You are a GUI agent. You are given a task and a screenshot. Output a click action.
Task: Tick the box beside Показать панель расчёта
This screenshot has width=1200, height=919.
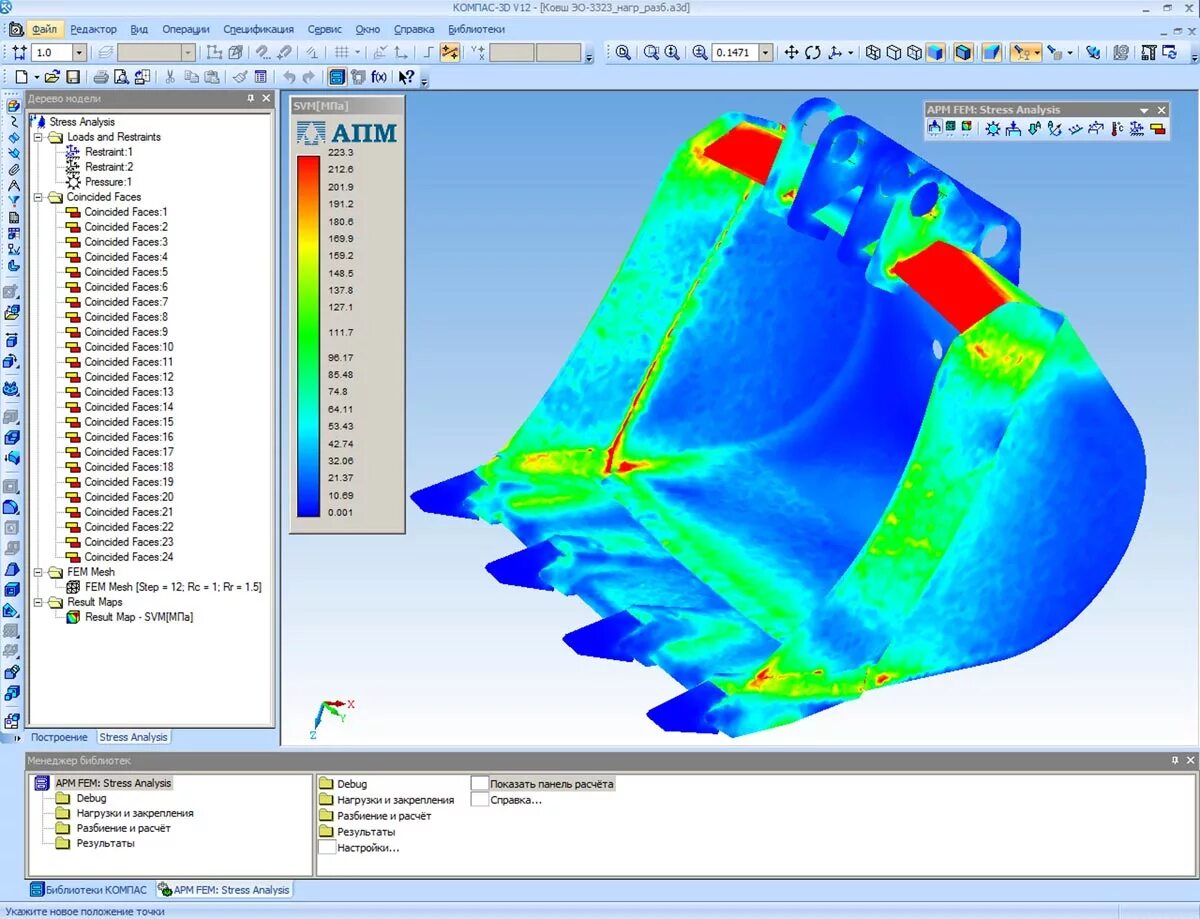pyautogui.click(x=479, y=784)
